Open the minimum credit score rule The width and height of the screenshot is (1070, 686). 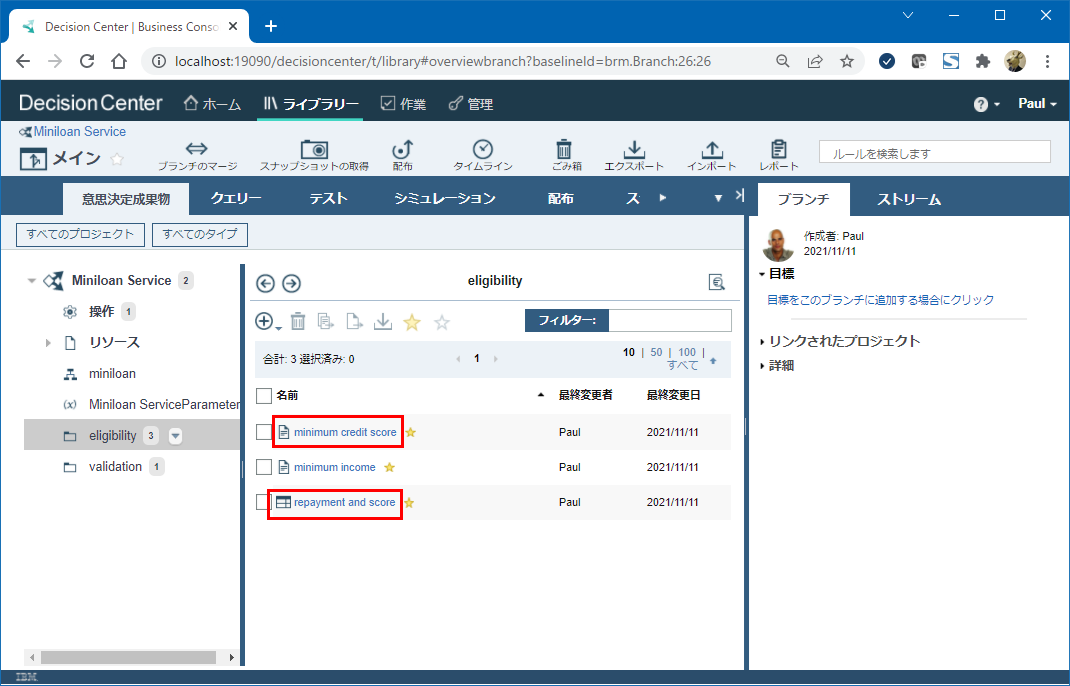[x=345, y=432]
